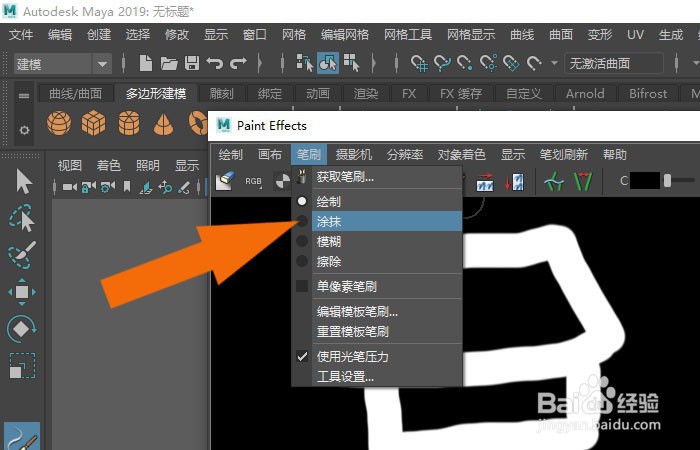Open the 建模 menu set dropdown
Image resolution: width=700 pixels, height=450 pixels.
click(62, 64)
